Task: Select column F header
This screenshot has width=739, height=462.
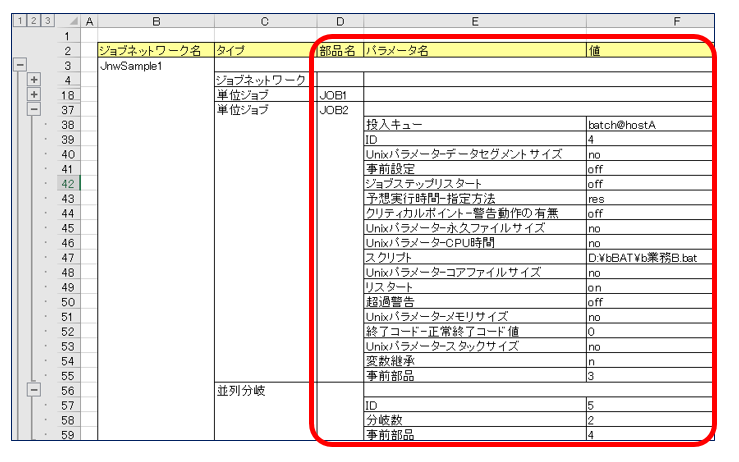Action: (648, 20)
